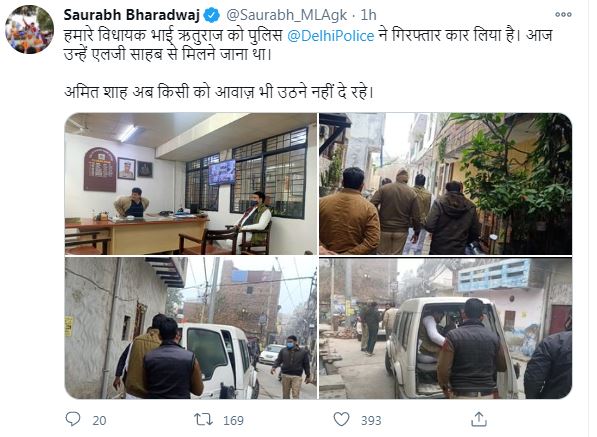Open the share tweet icon
This screenshot has width=597, height=437.
click(479, 419)
